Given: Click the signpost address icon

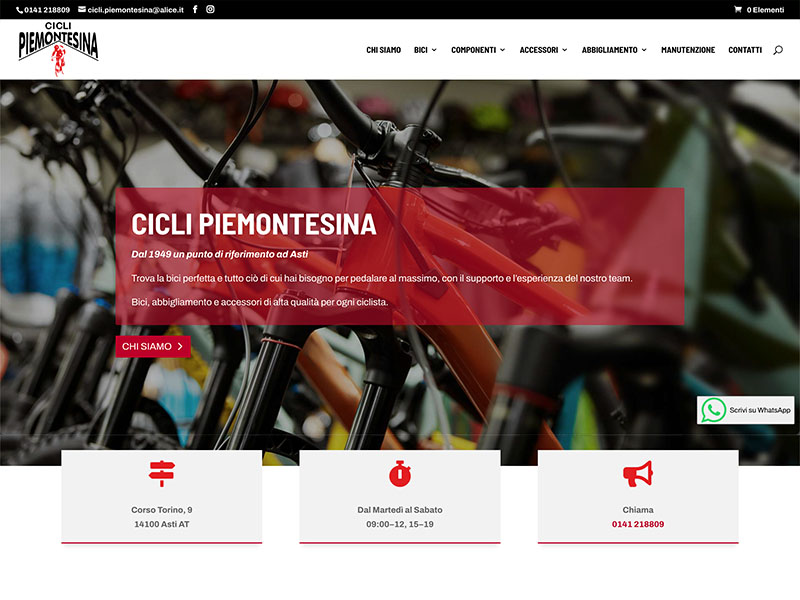Looking at the screenshot, I should (x=162, y=473).
